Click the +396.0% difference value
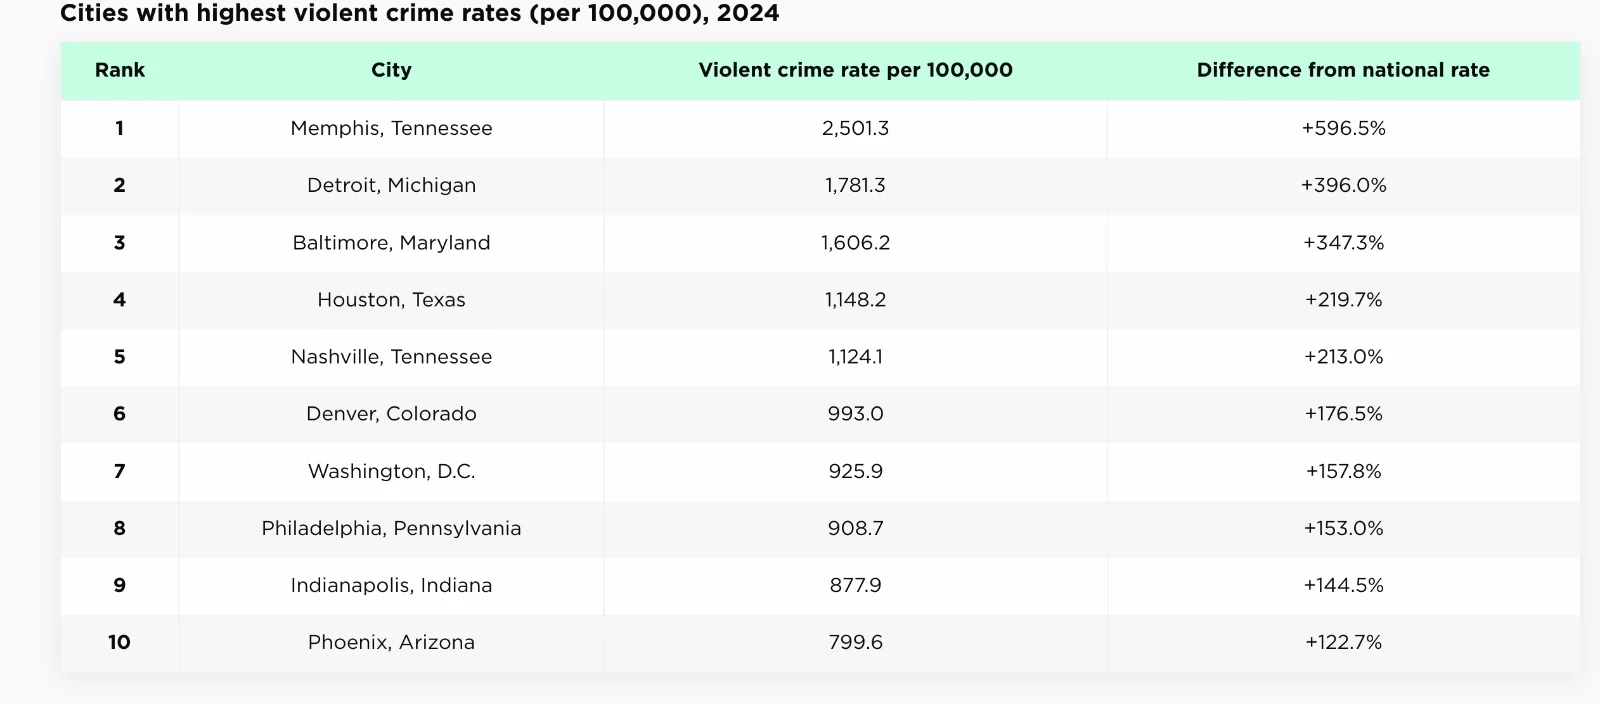 tap(1343, 185)
